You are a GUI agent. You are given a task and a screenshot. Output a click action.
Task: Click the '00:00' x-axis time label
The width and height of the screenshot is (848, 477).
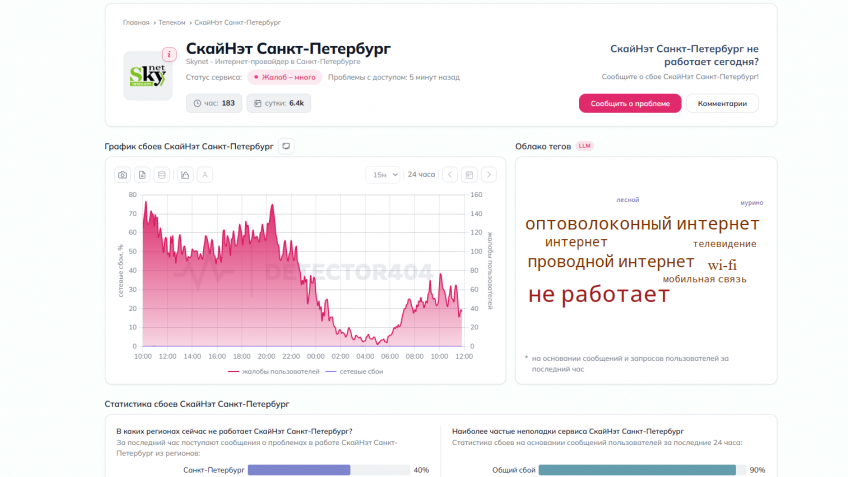click(315, 356)
